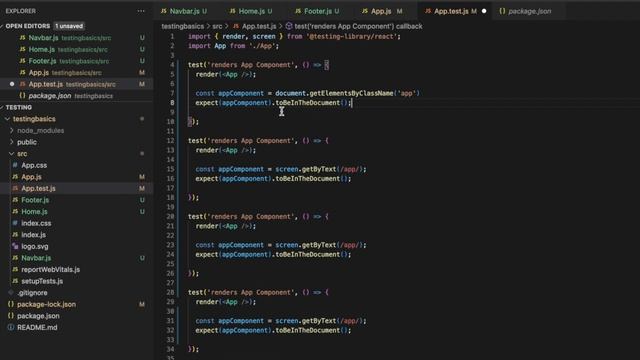Switch to the App.js editor tab
Screen dimensions: 640x360
pos(382,11)
